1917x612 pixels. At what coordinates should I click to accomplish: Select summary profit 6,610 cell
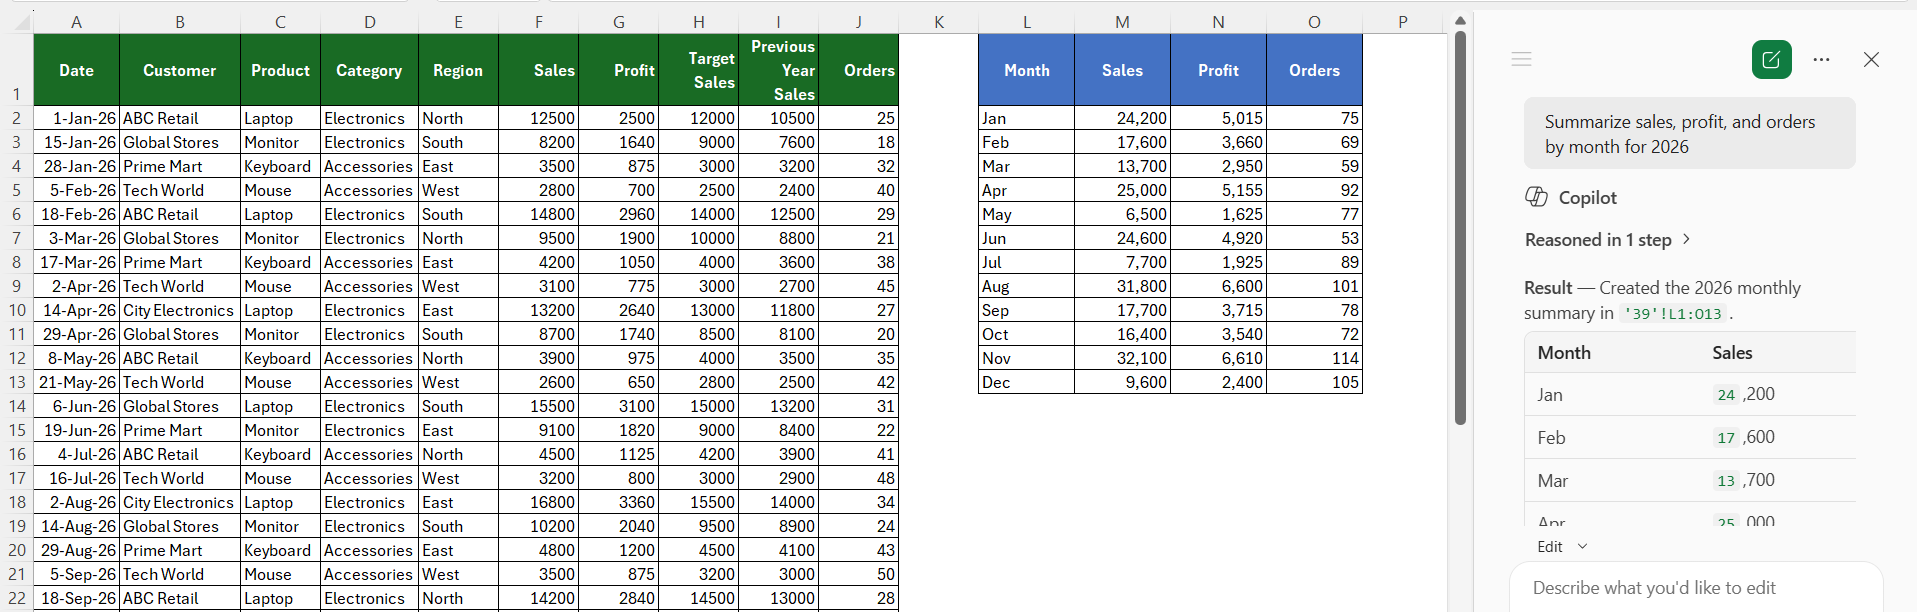coord(1218,358)
